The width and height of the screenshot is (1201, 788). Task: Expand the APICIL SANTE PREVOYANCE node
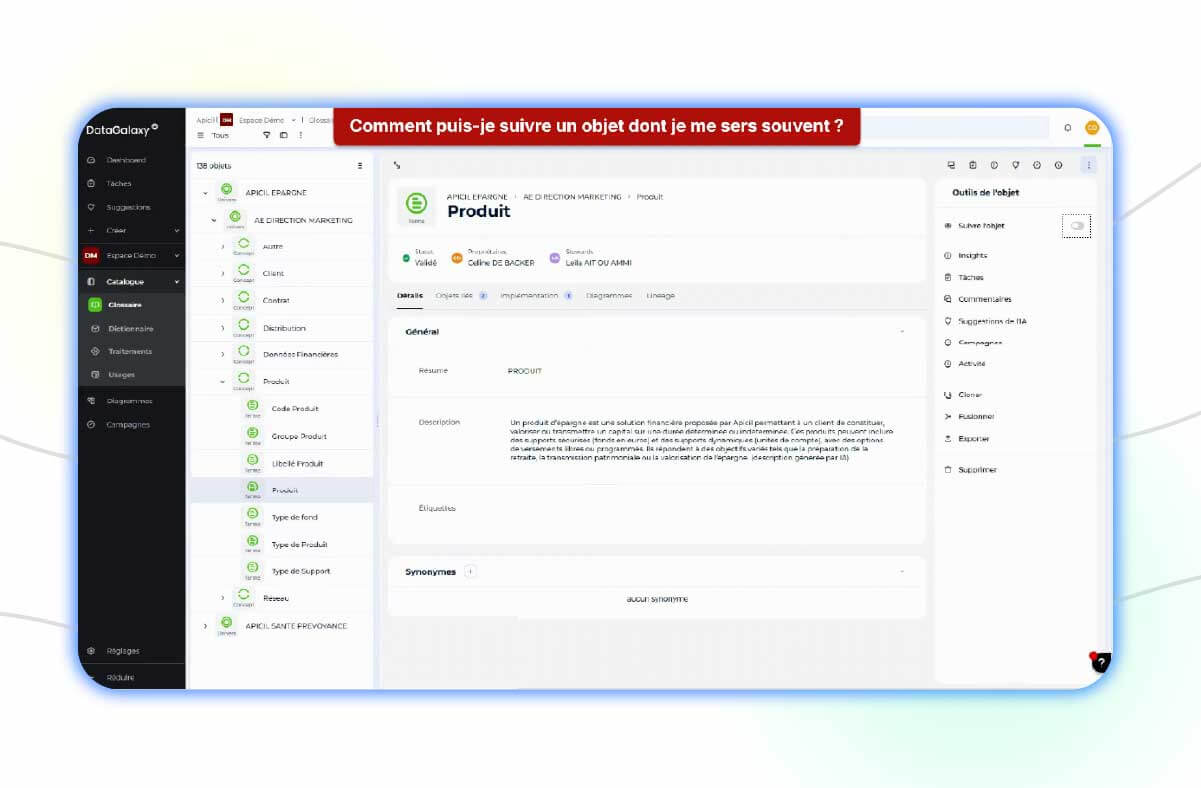coord(206,626)
